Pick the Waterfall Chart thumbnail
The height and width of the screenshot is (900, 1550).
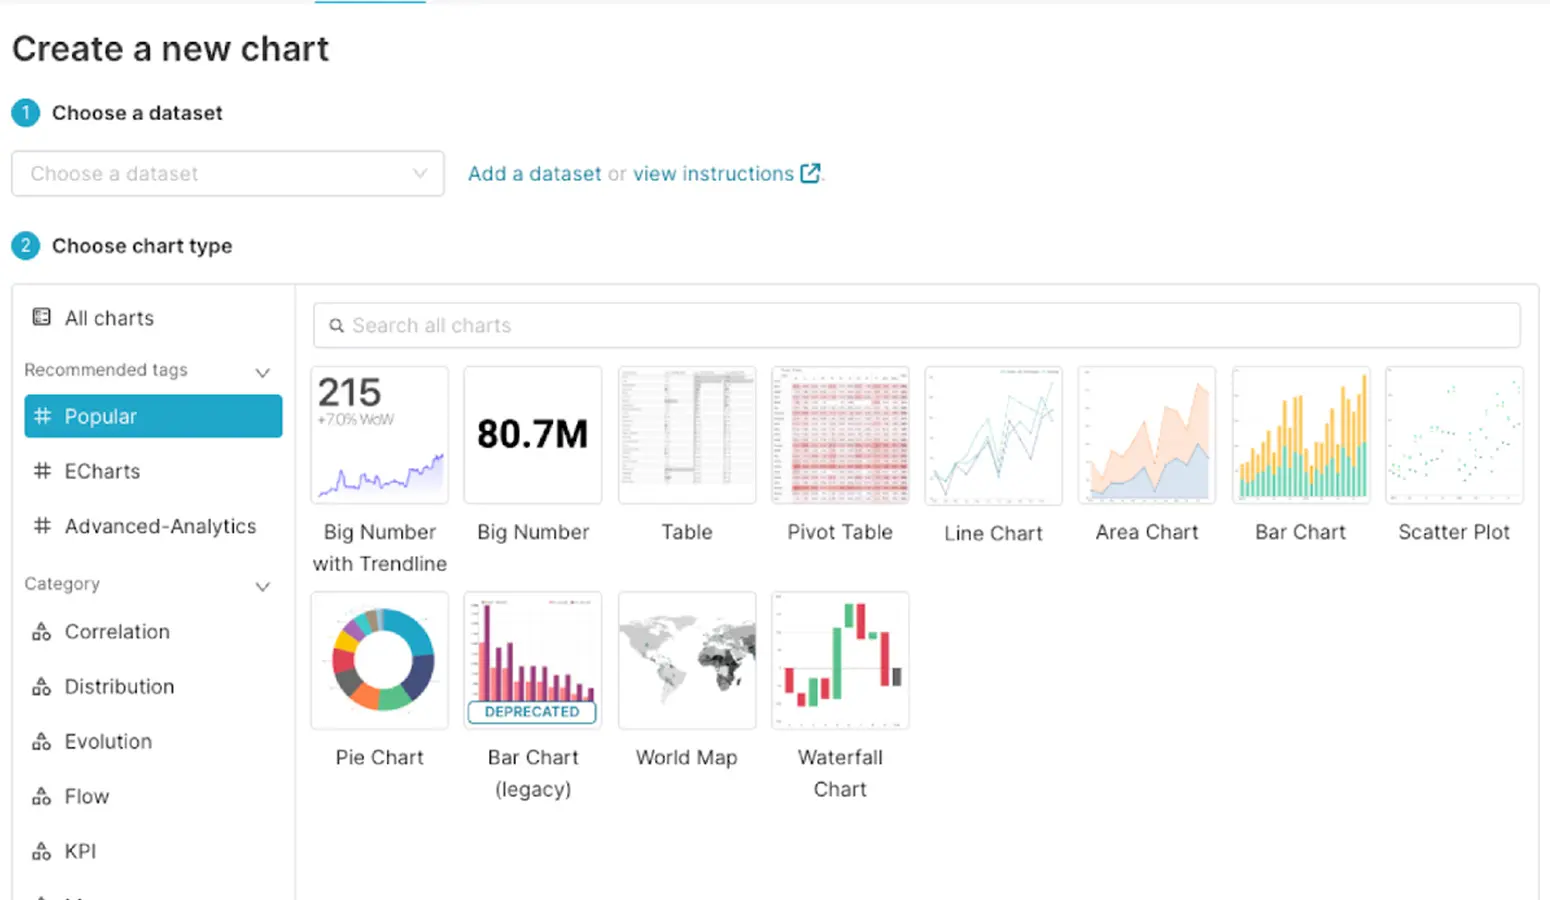[840, 661]
